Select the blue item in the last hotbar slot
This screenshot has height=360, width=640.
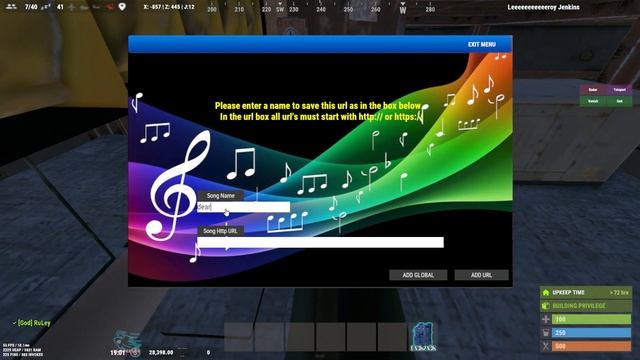click(x=423, y=337)
